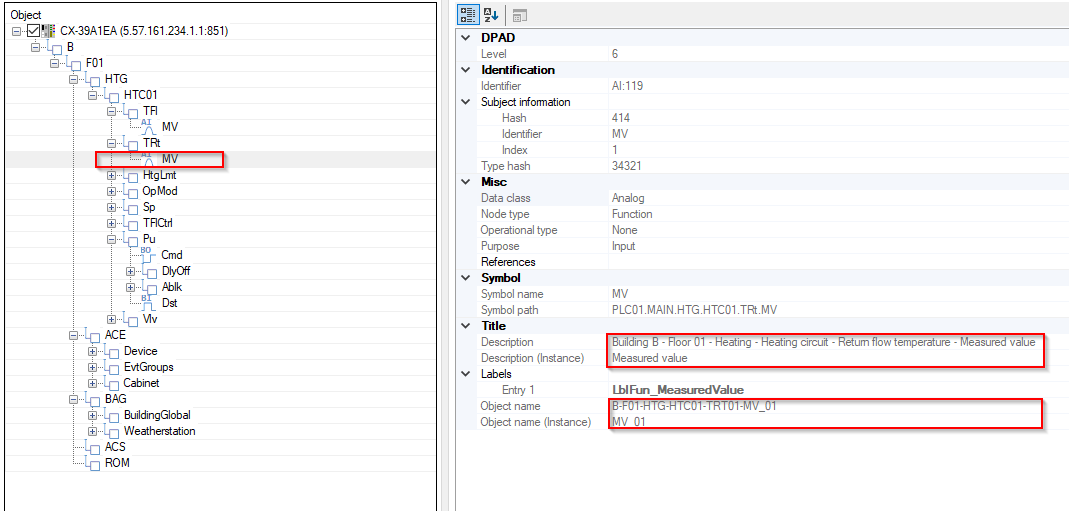The image size is (1069, 511).
Task: Click the Hash value 414
Action: (620, 118)
